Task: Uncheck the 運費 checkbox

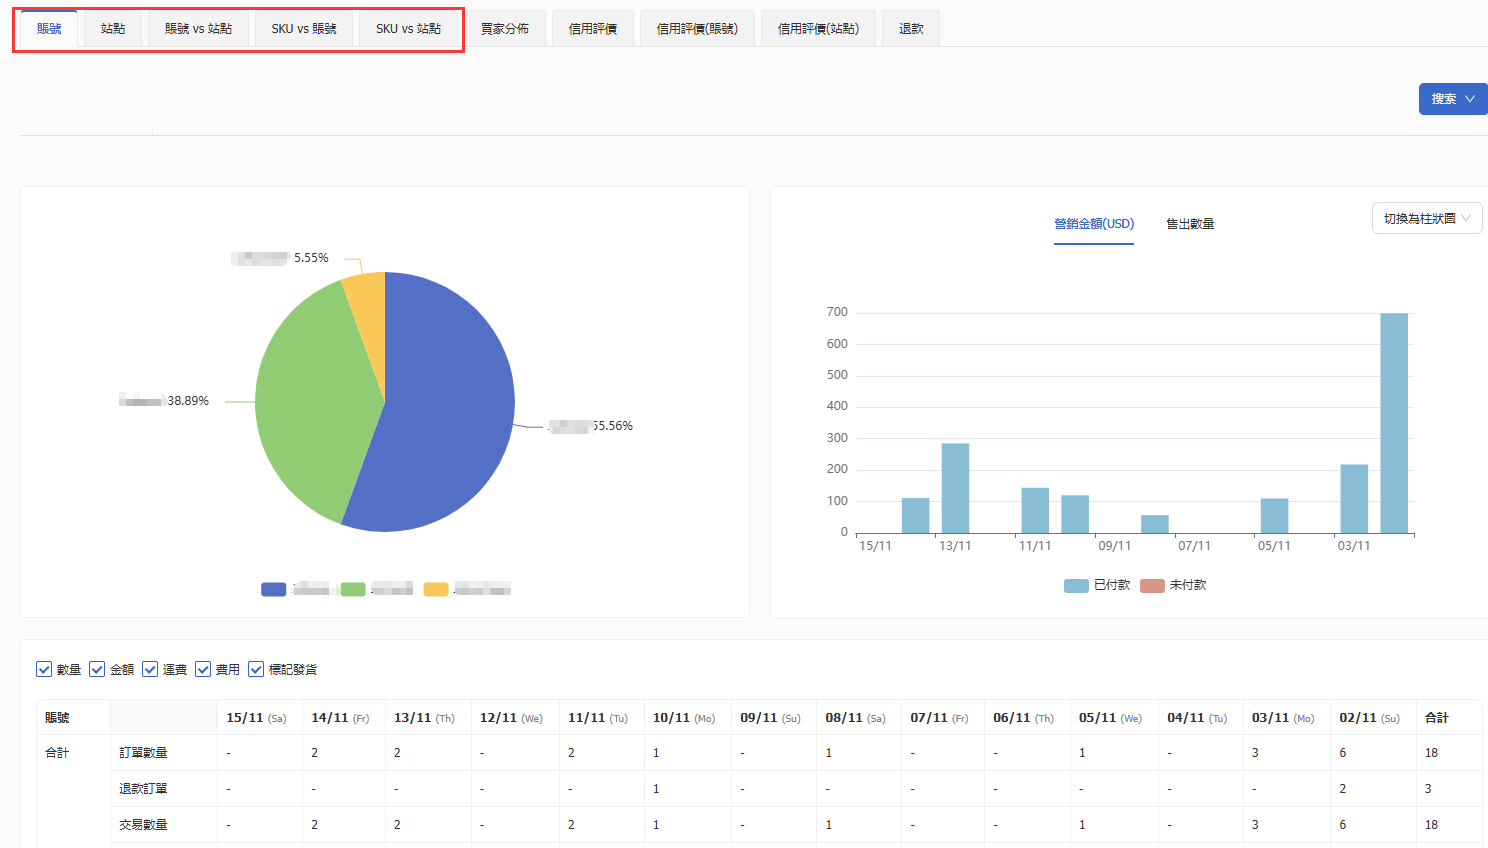Action: pos(150,669)
